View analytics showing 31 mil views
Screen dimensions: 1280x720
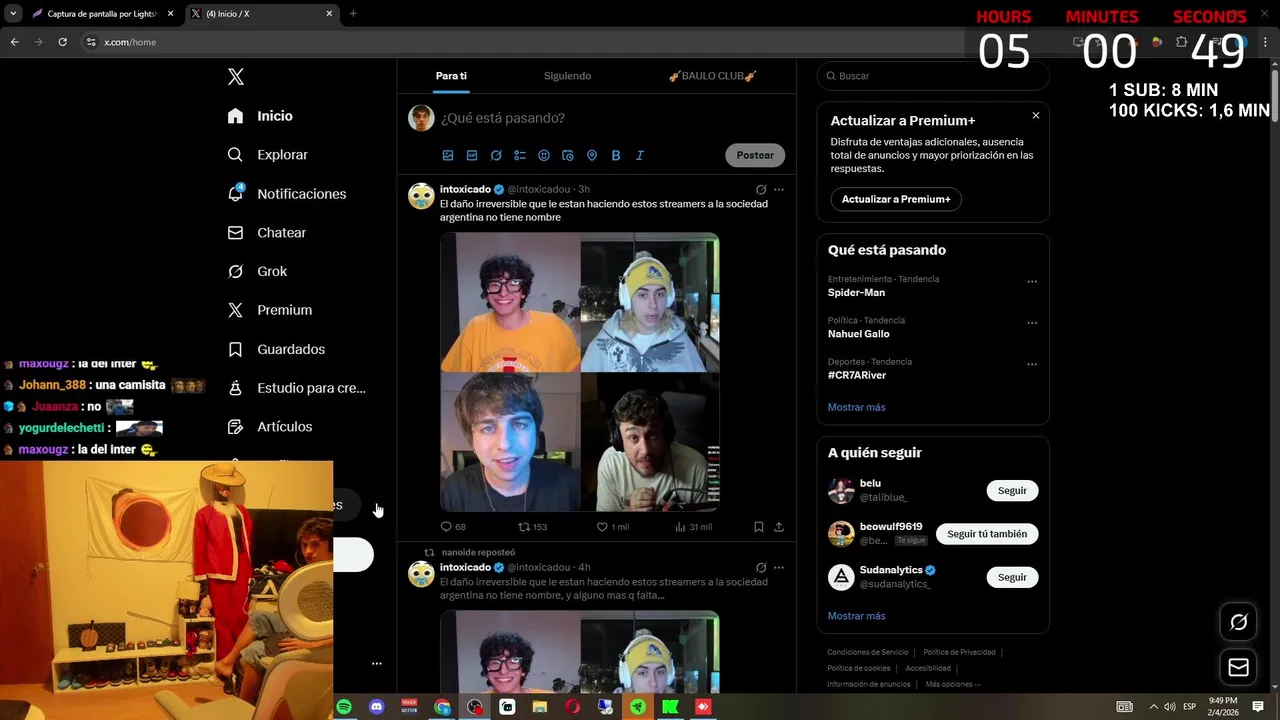[693, 527]
